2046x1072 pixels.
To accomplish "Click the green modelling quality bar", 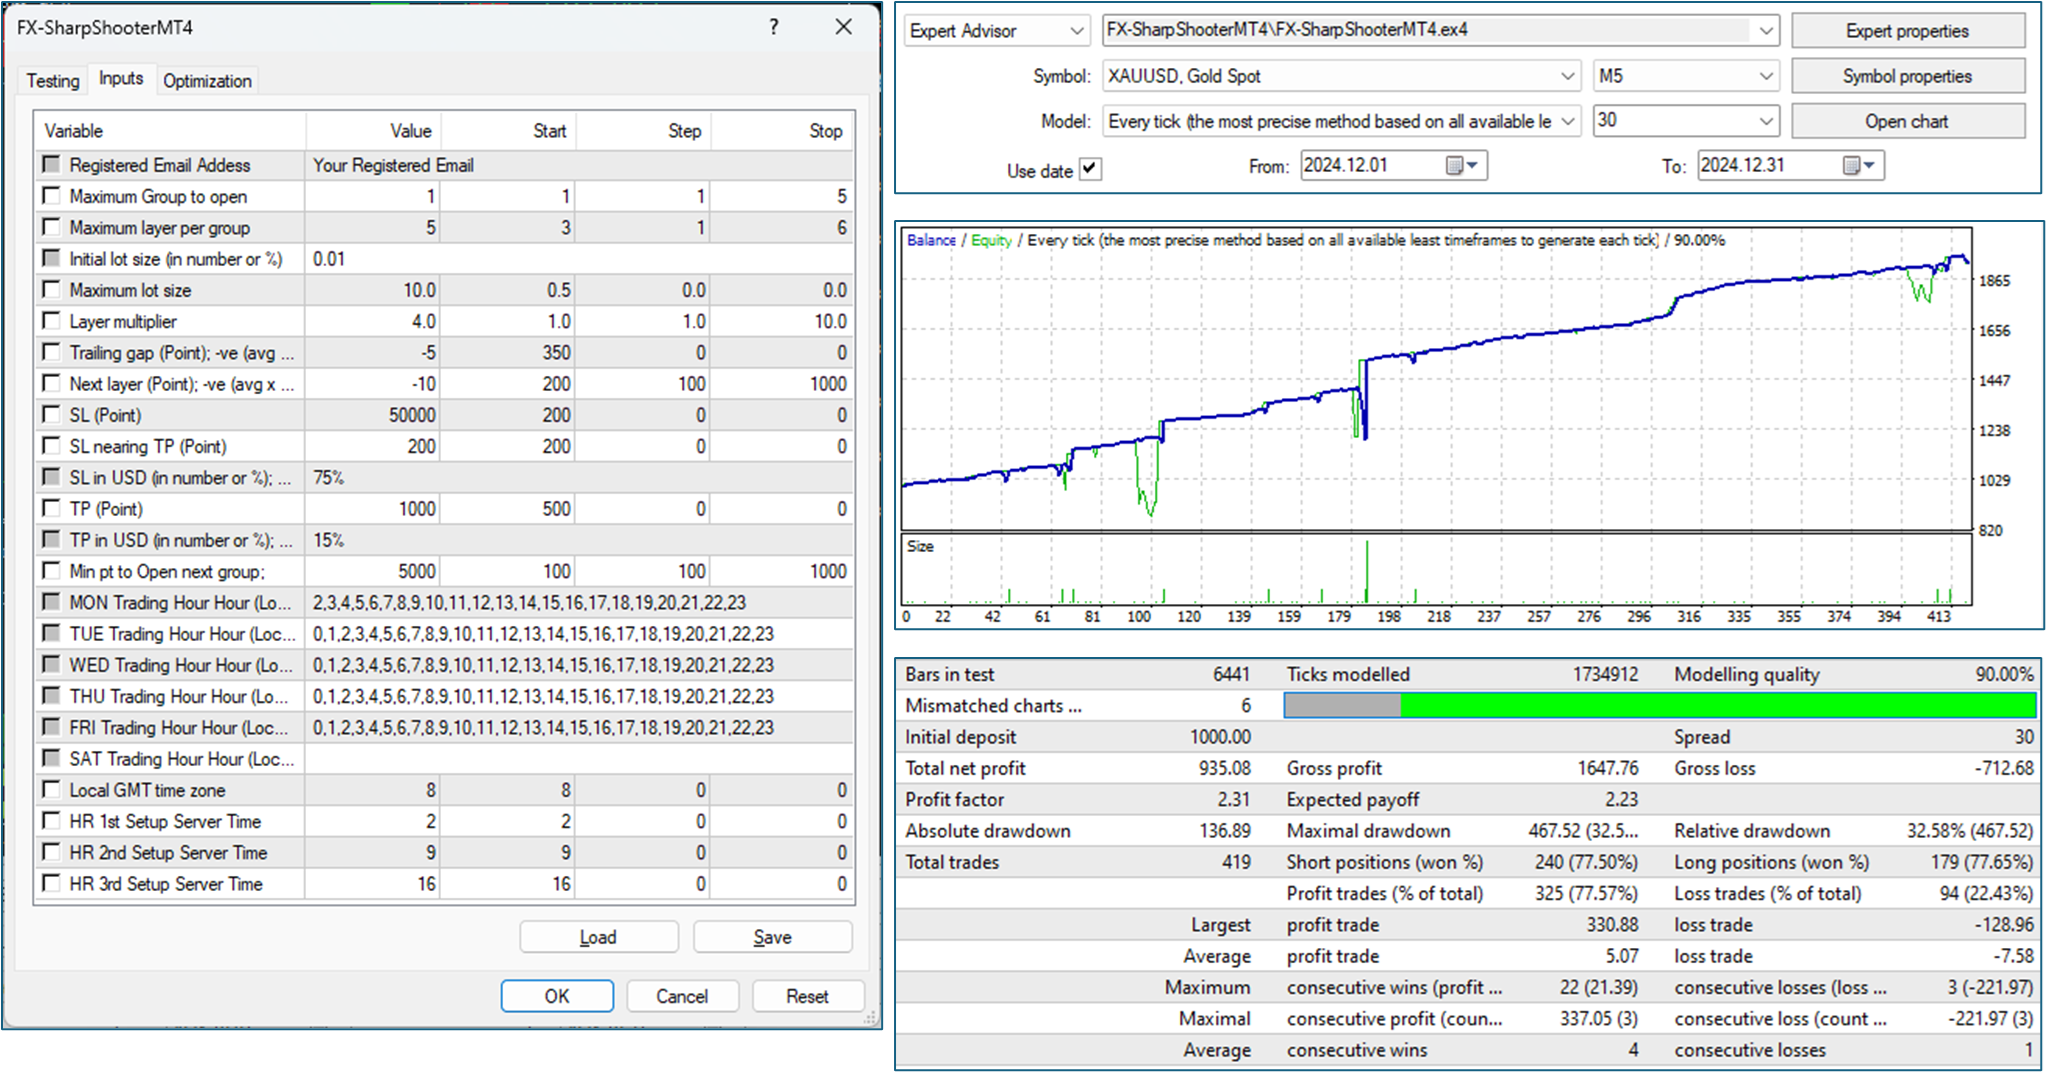I will click(1716, 706).
